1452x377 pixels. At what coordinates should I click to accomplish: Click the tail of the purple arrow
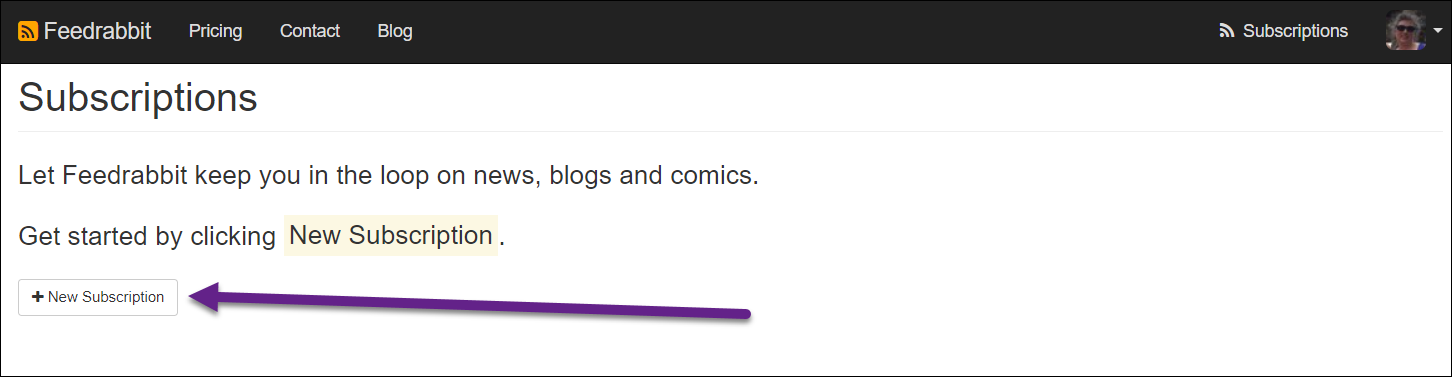pos(742,315)
